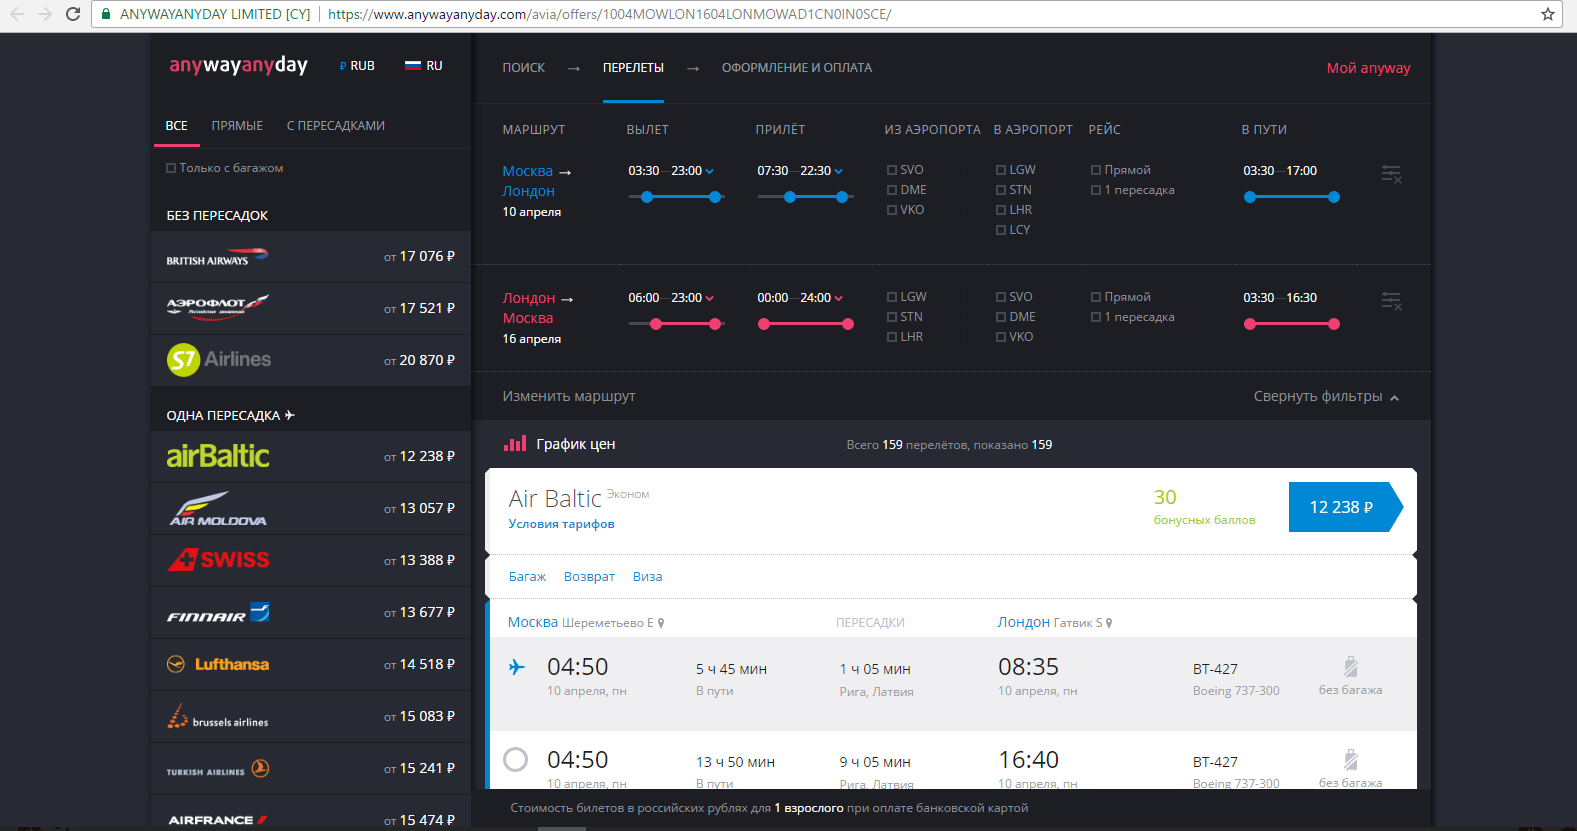
Task: Open Возврат info link
Action: (589, 577)
